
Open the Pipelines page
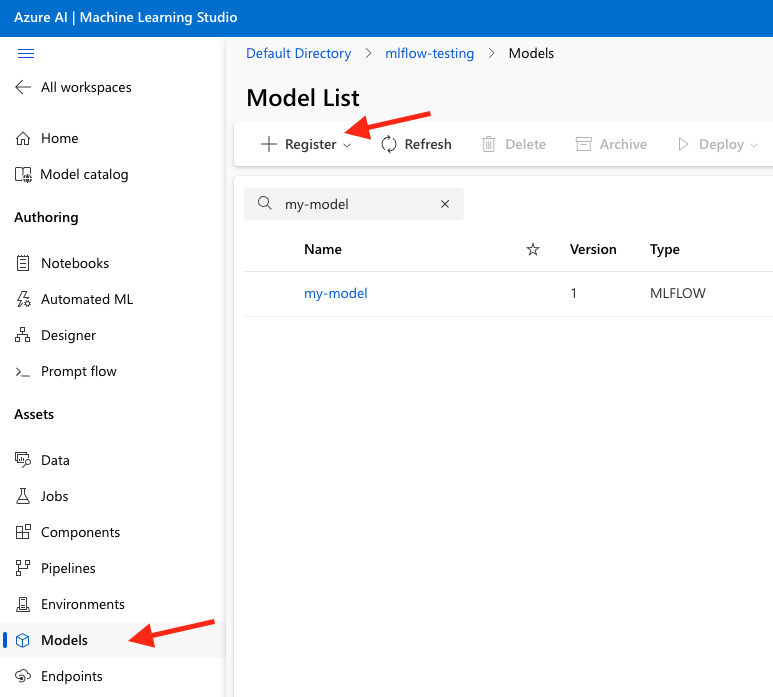pos(69,568)
